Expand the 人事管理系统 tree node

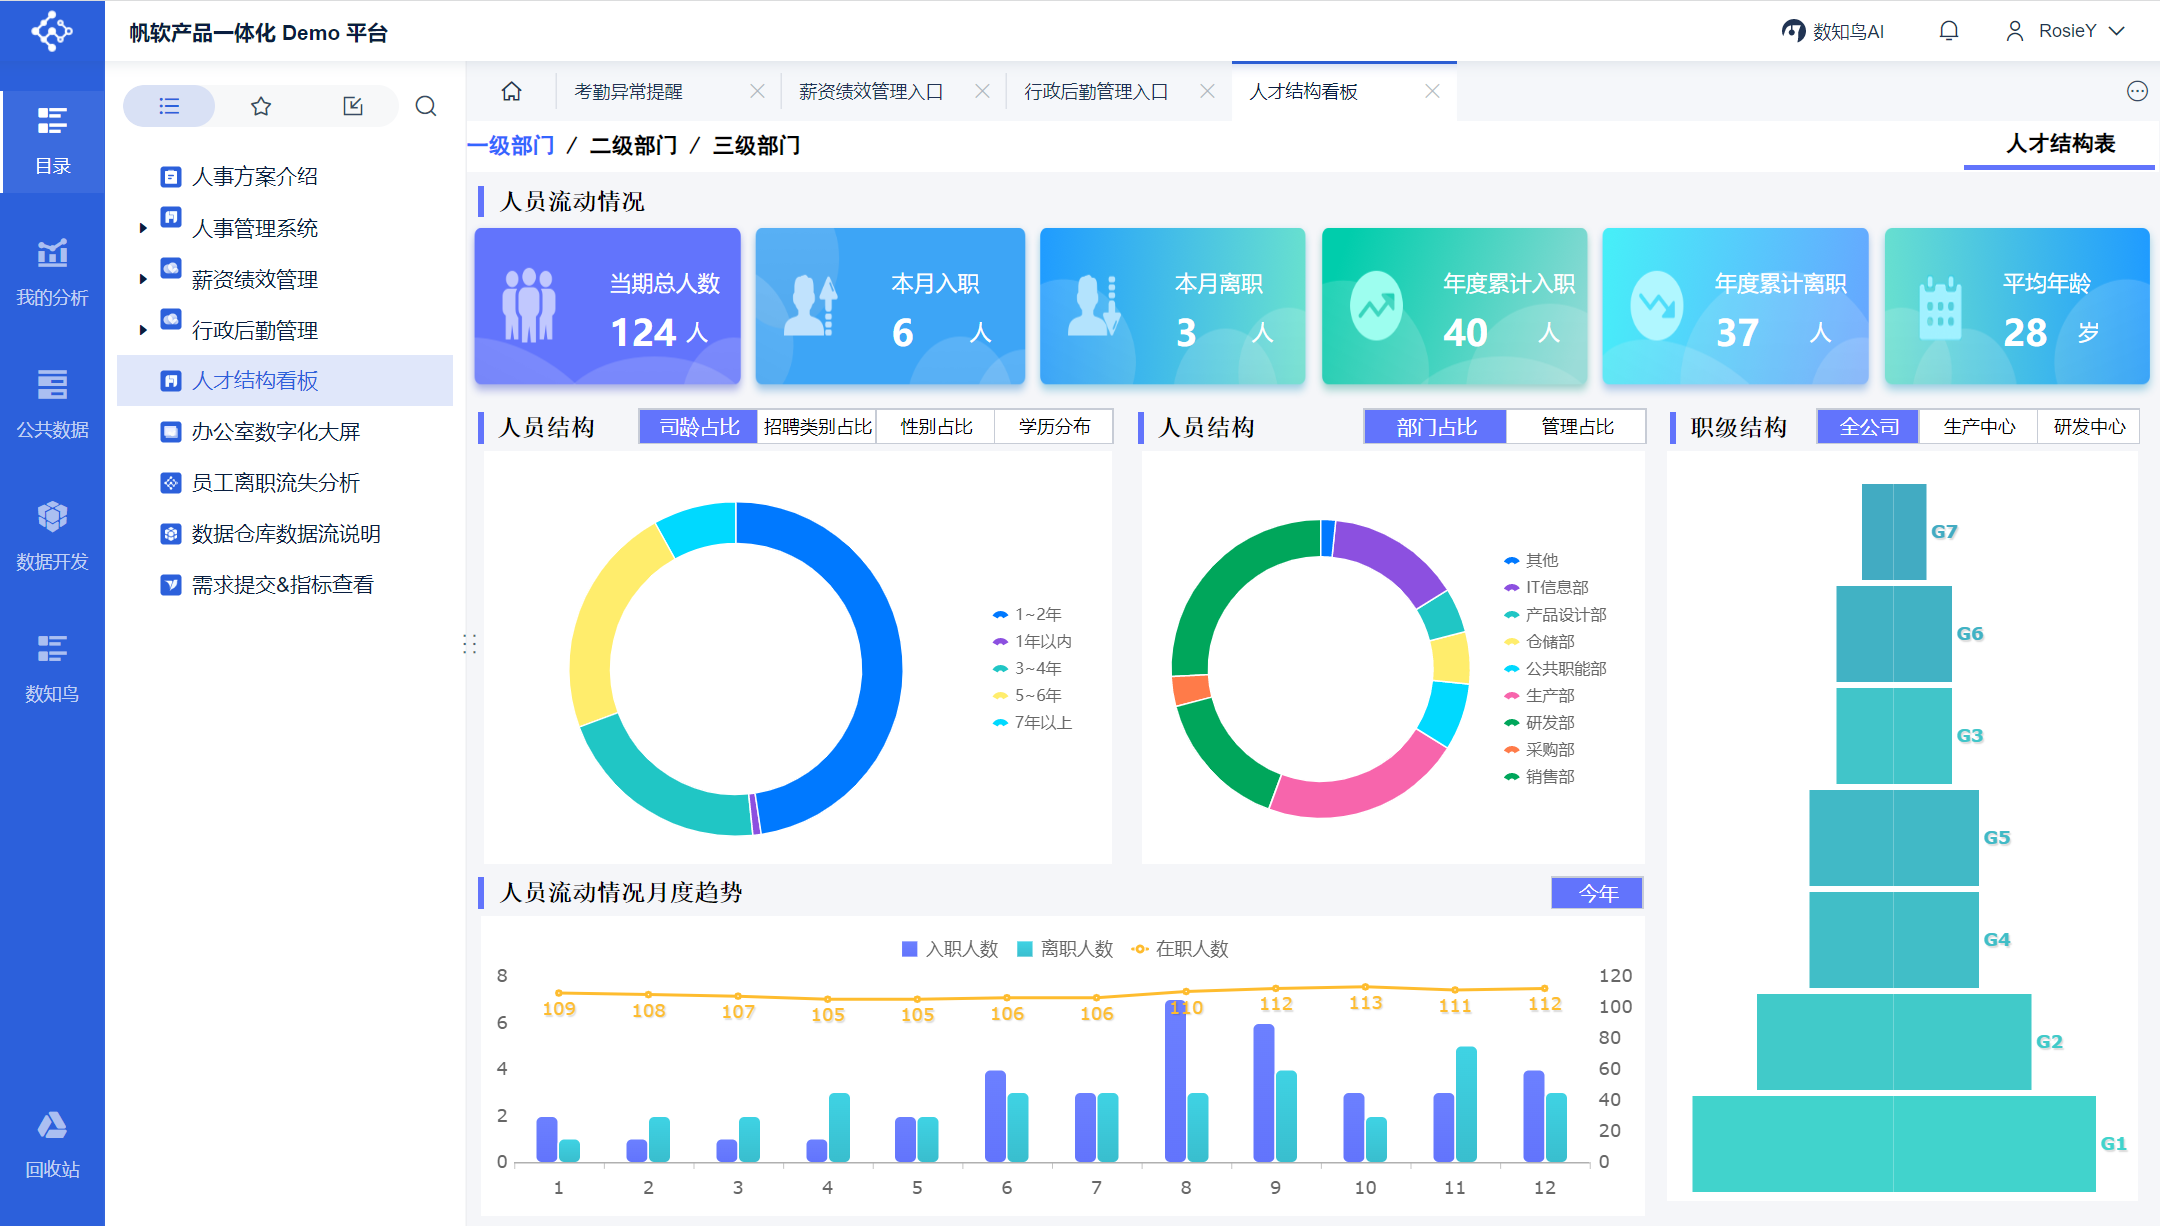pyautogui.click(x=143, y=228)
